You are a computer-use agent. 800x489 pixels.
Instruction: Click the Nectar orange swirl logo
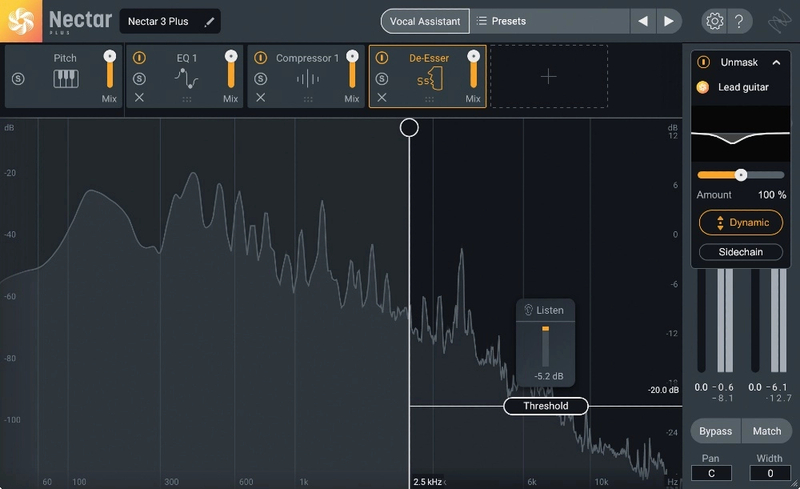click(21, 21)
